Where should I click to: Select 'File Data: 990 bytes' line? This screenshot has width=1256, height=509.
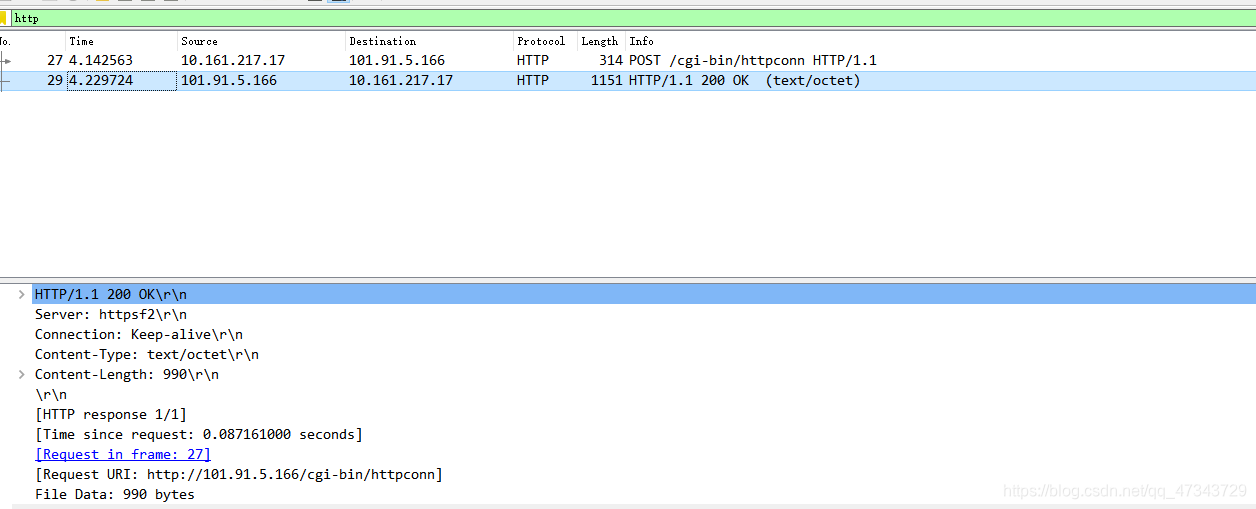coord(114,494)
